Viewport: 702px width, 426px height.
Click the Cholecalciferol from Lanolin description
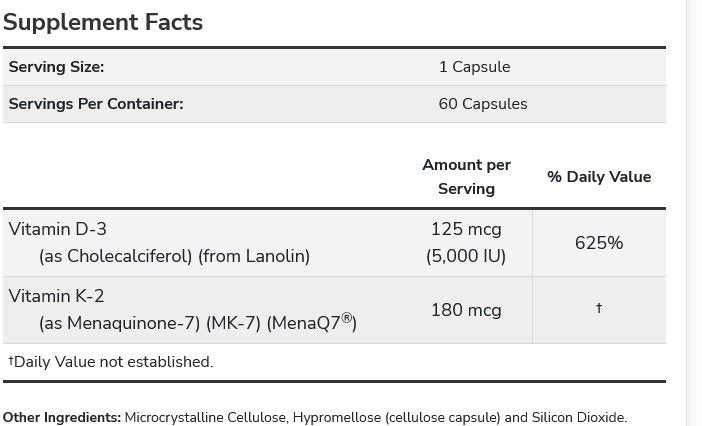point(174,256)
